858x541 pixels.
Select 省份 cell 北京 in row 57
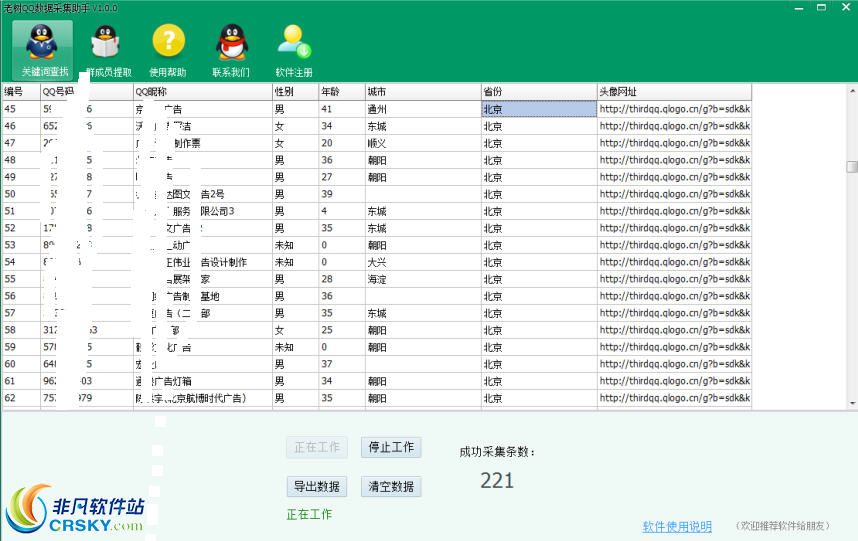coord(539,313)
